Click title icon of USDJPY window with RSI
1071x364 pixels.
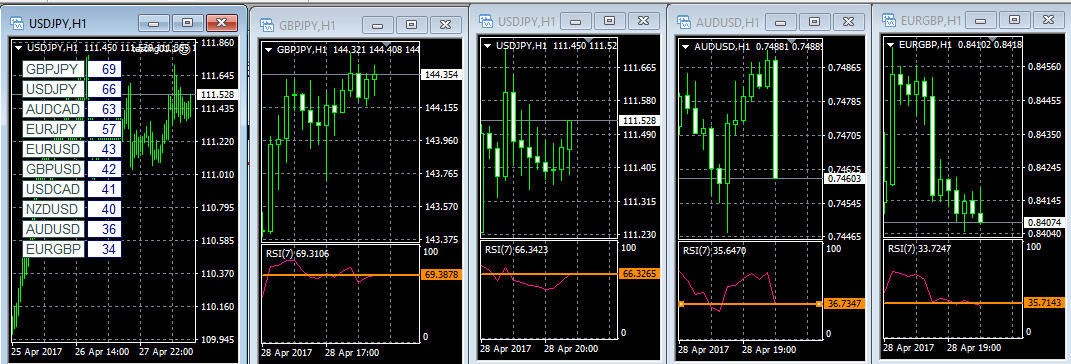486,21
